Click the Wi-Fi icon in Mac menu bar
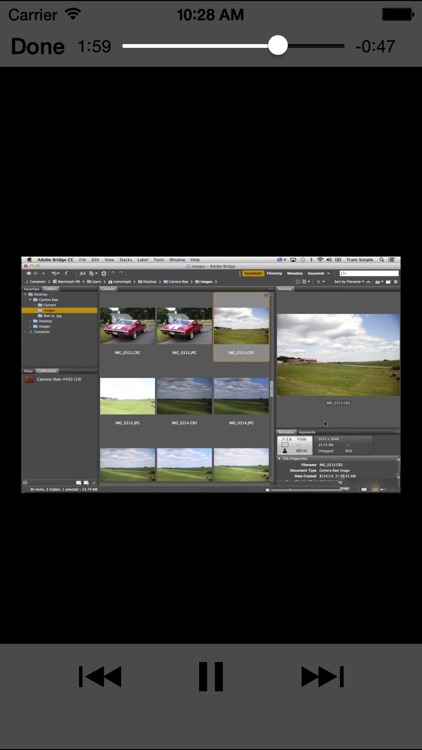The width and height of the screenshot is (422, 750). click(320, 260)
